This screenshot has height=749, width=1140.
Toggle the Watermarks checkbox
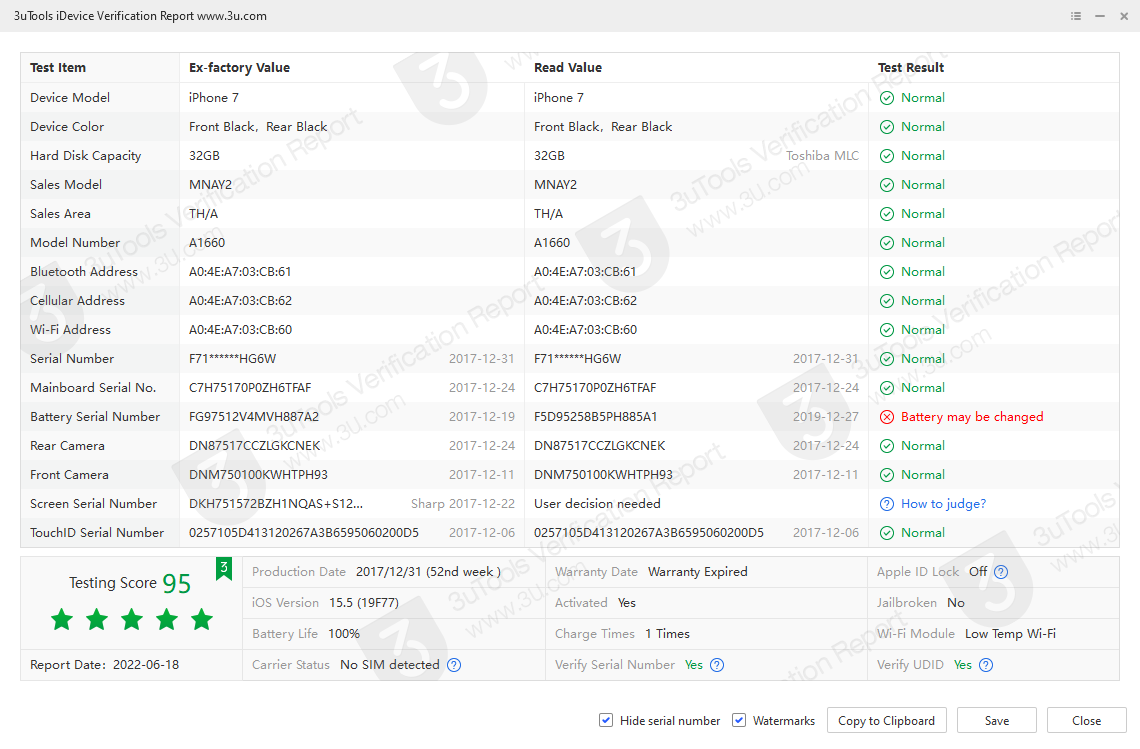tap(739, 720)
